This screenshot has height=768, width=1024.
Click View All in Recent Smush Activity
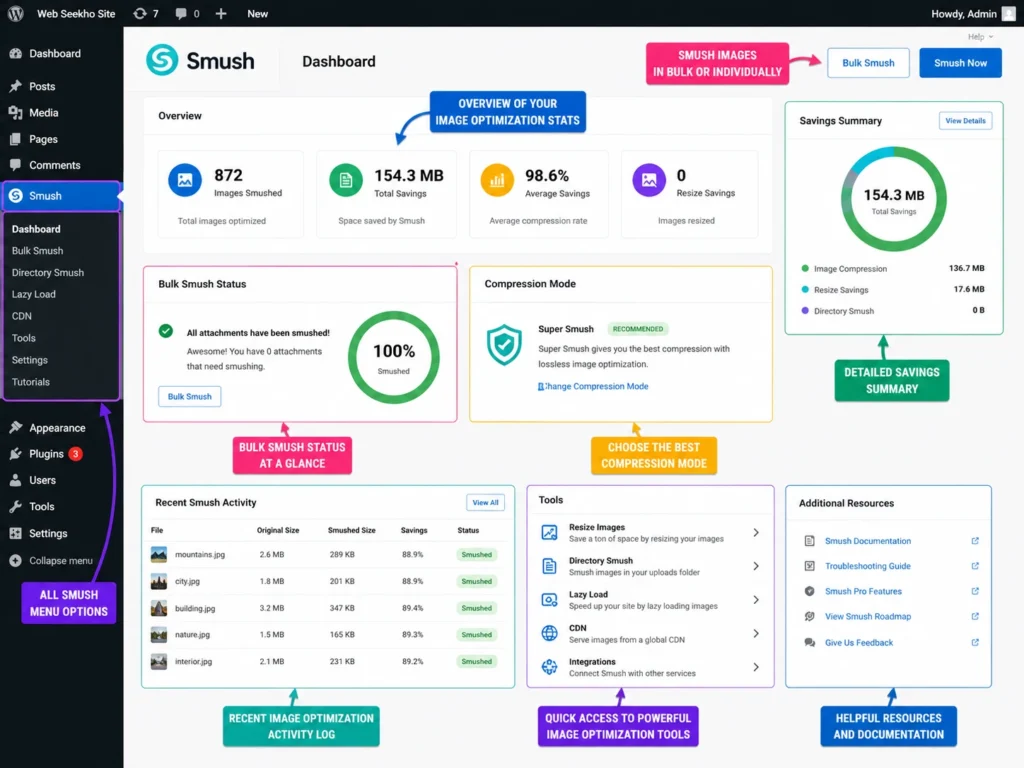[485, 503]
